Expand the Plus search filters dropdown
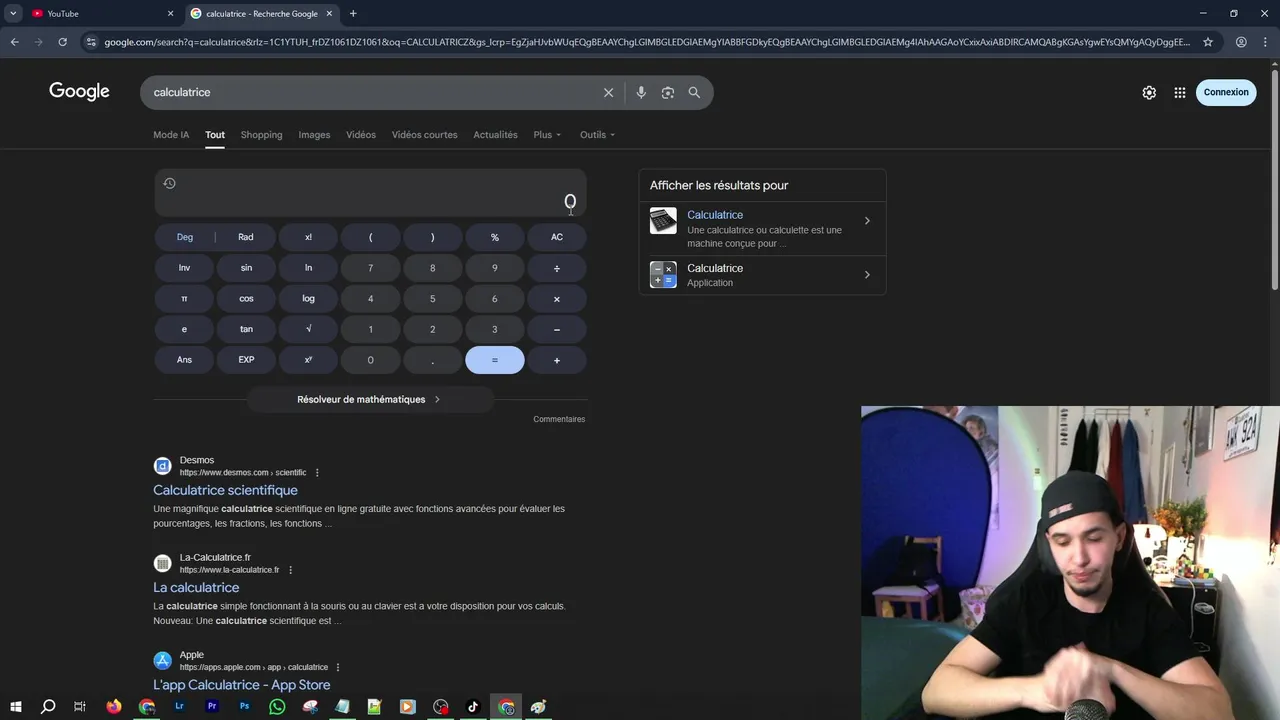The width and height of the screenshot is (1280, 720). (x=547, y=135)
